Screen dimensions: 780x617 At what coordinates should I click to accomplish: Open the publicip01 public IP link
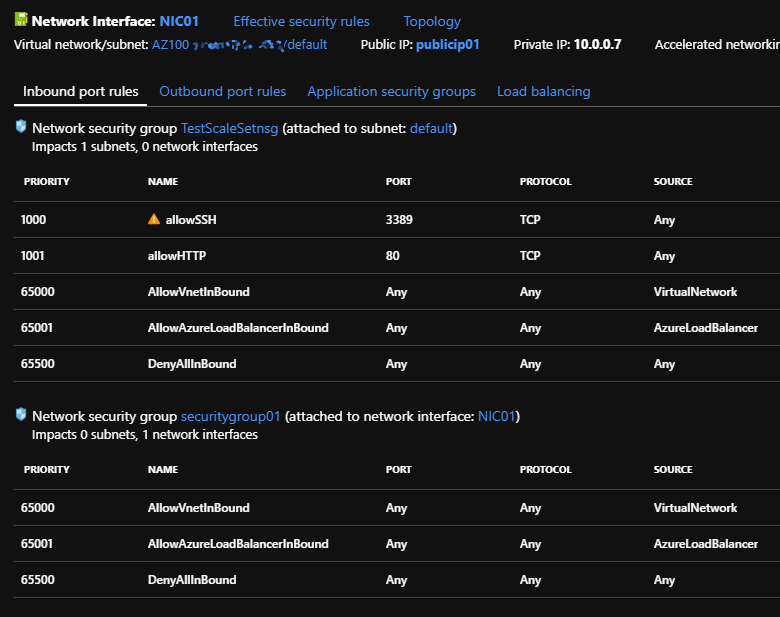[448, 45]
